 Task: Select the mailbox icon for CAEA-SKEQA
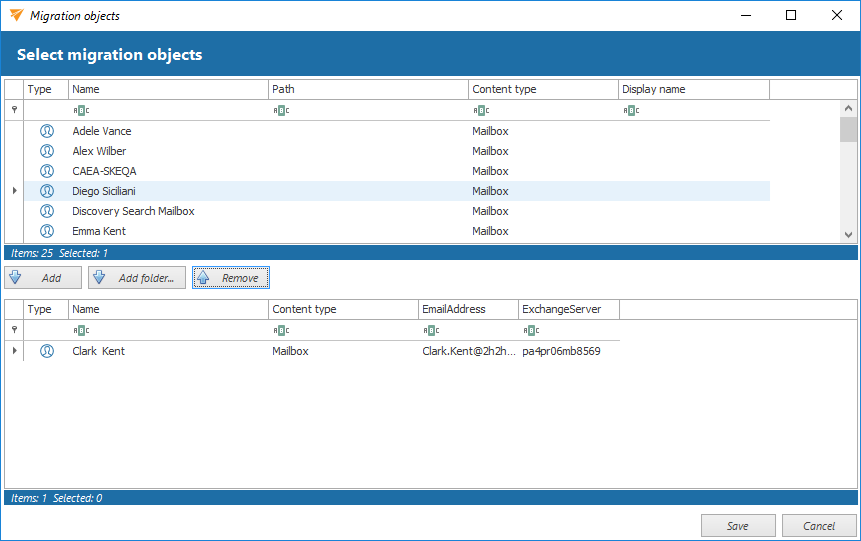46,171
